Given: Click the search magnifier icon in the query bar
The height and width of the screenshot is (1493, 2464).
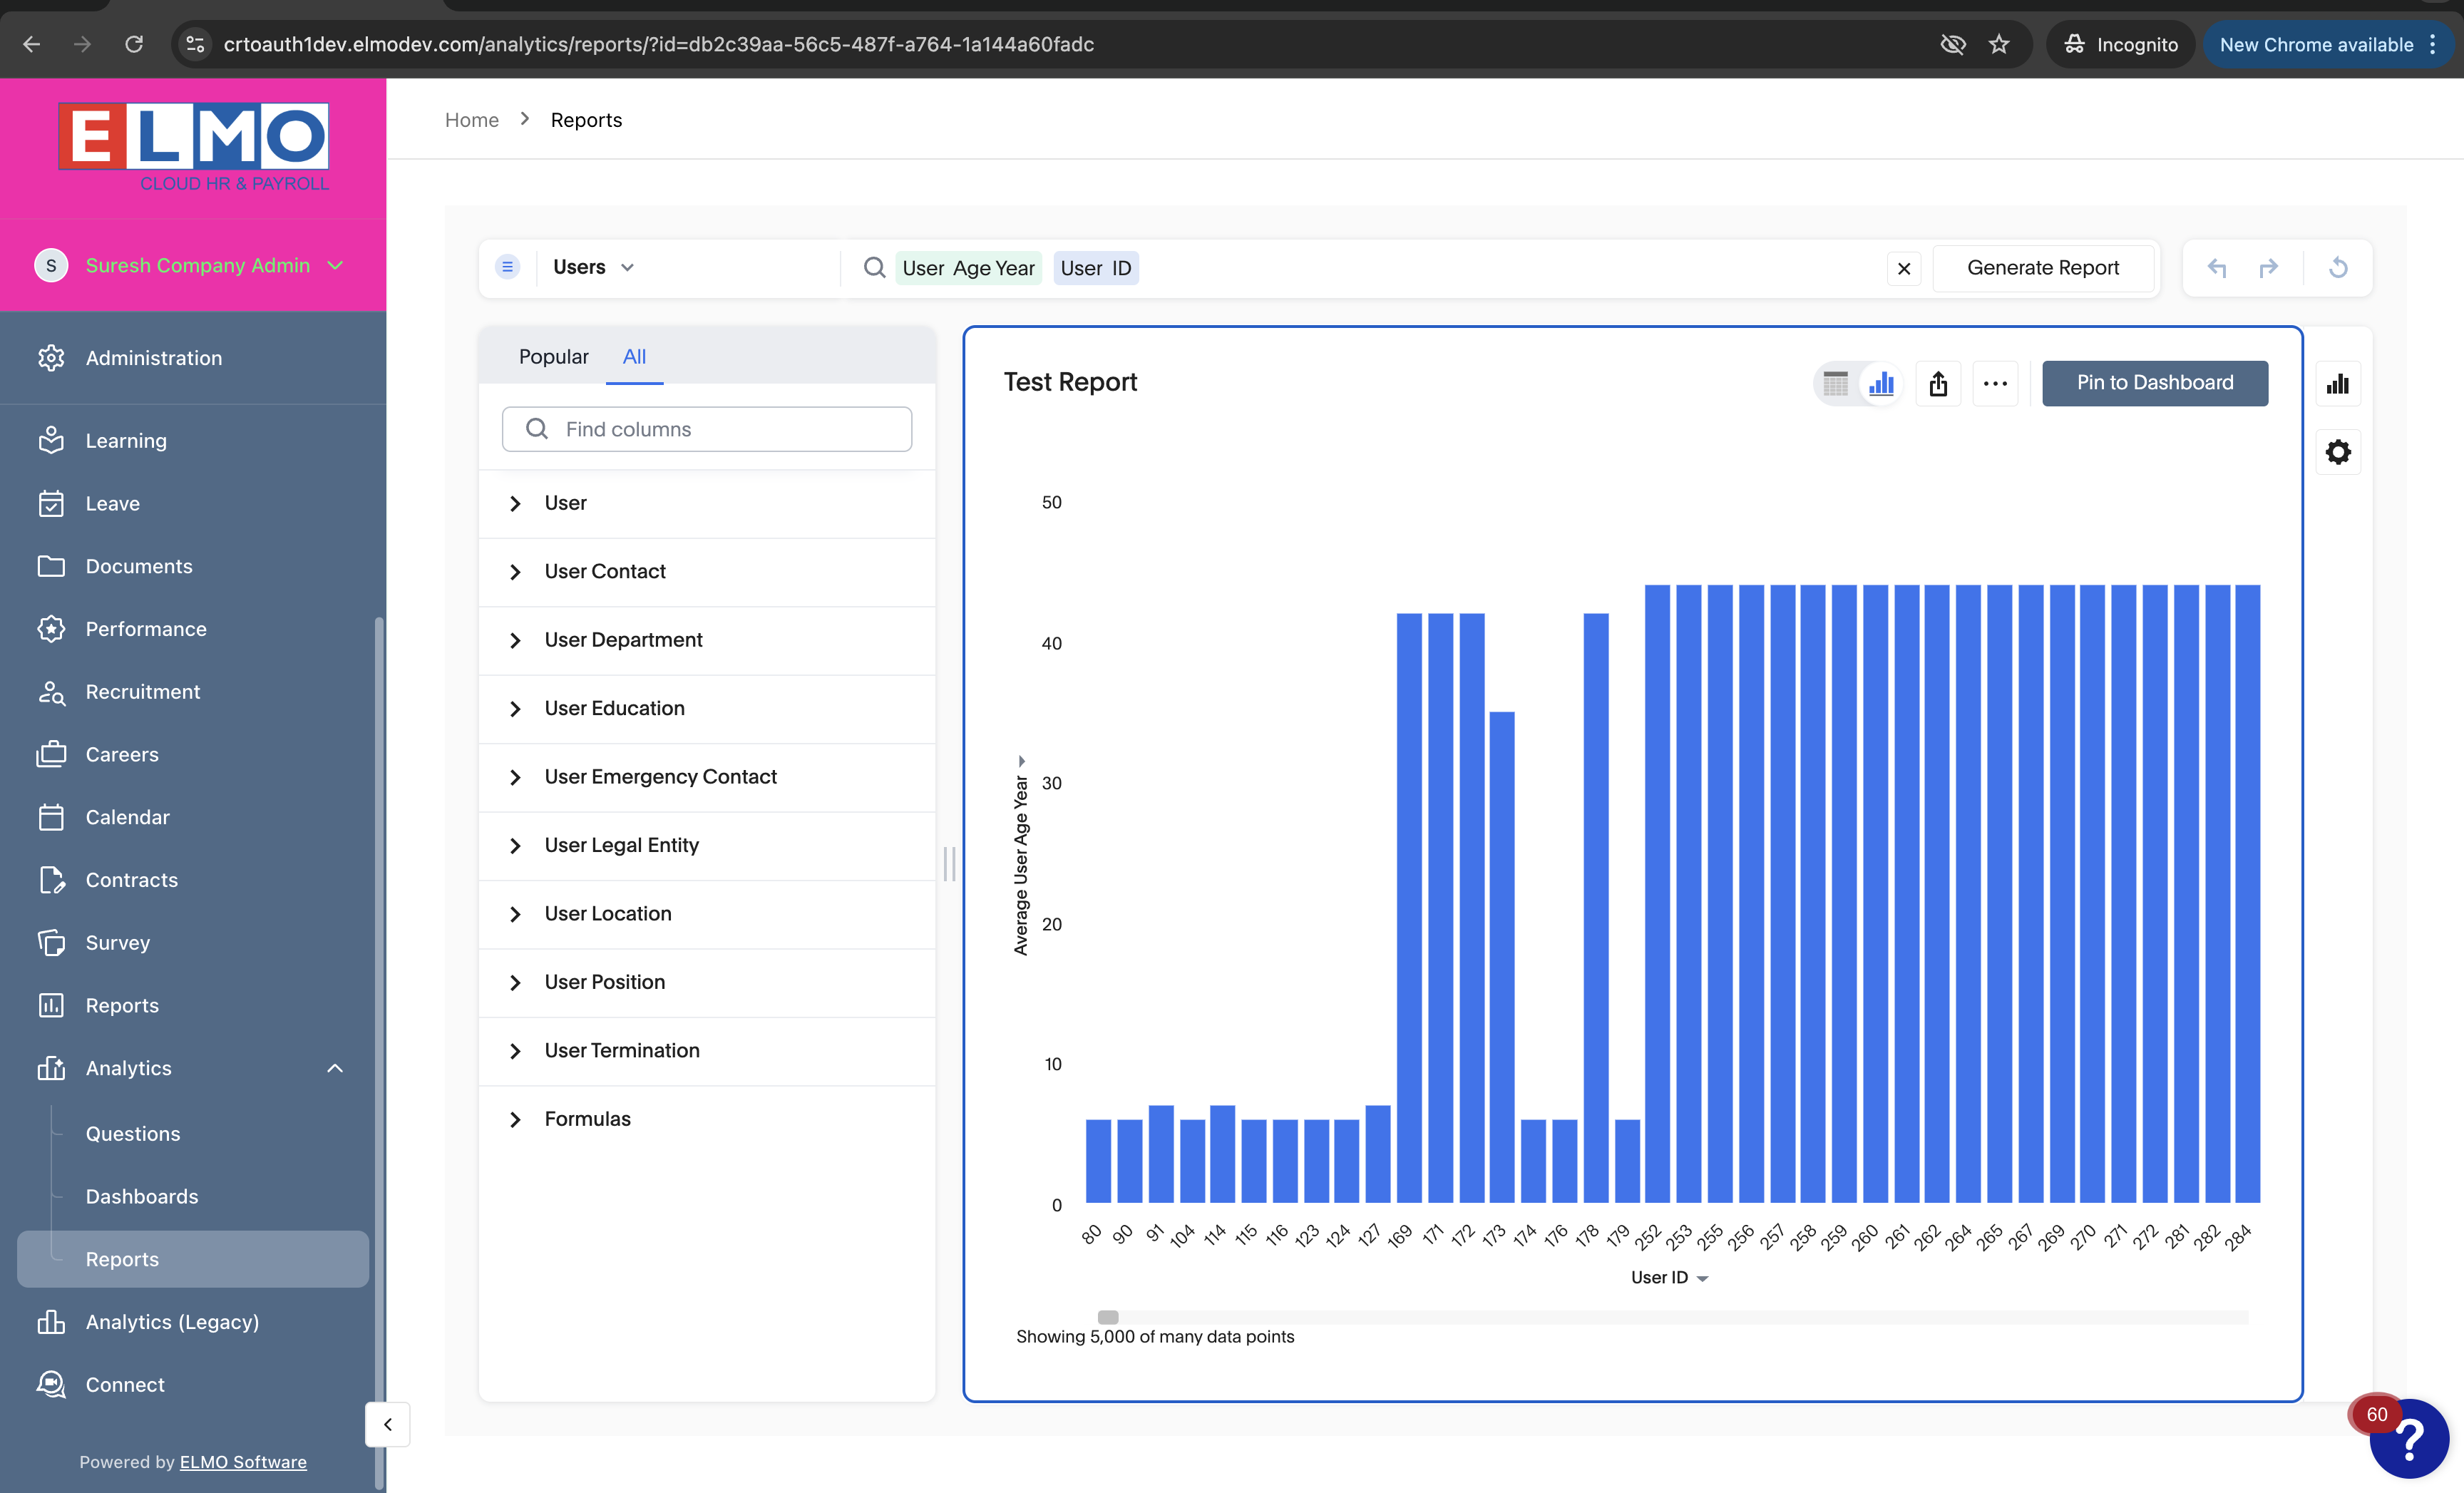Looking at the screenshot, I should click(874, 267).
